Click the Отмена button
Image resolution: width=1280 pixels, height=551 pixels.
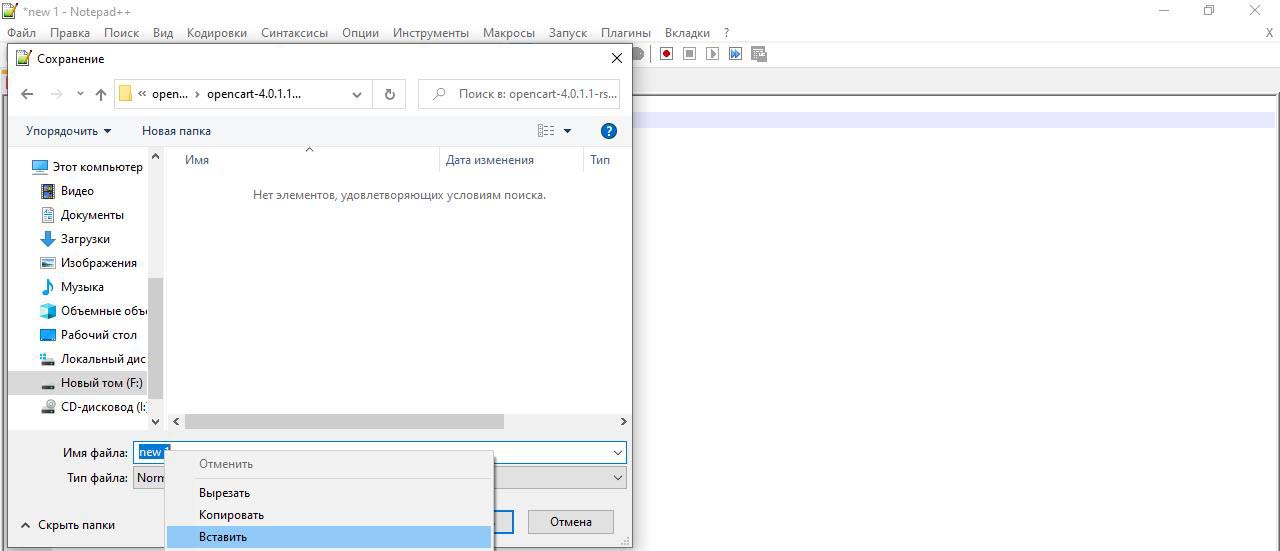pos(570,521)
